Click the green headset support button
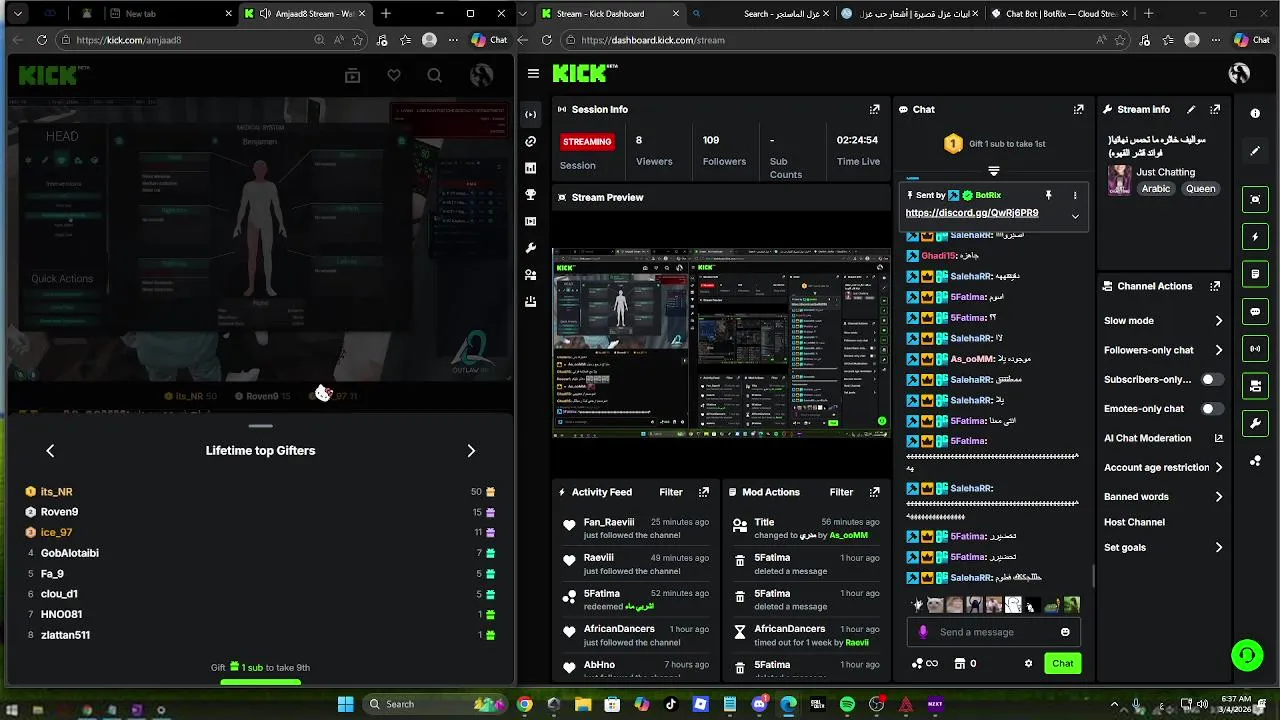Image resolution: width=1280 pixels, height=720 pixels. 1247,656
